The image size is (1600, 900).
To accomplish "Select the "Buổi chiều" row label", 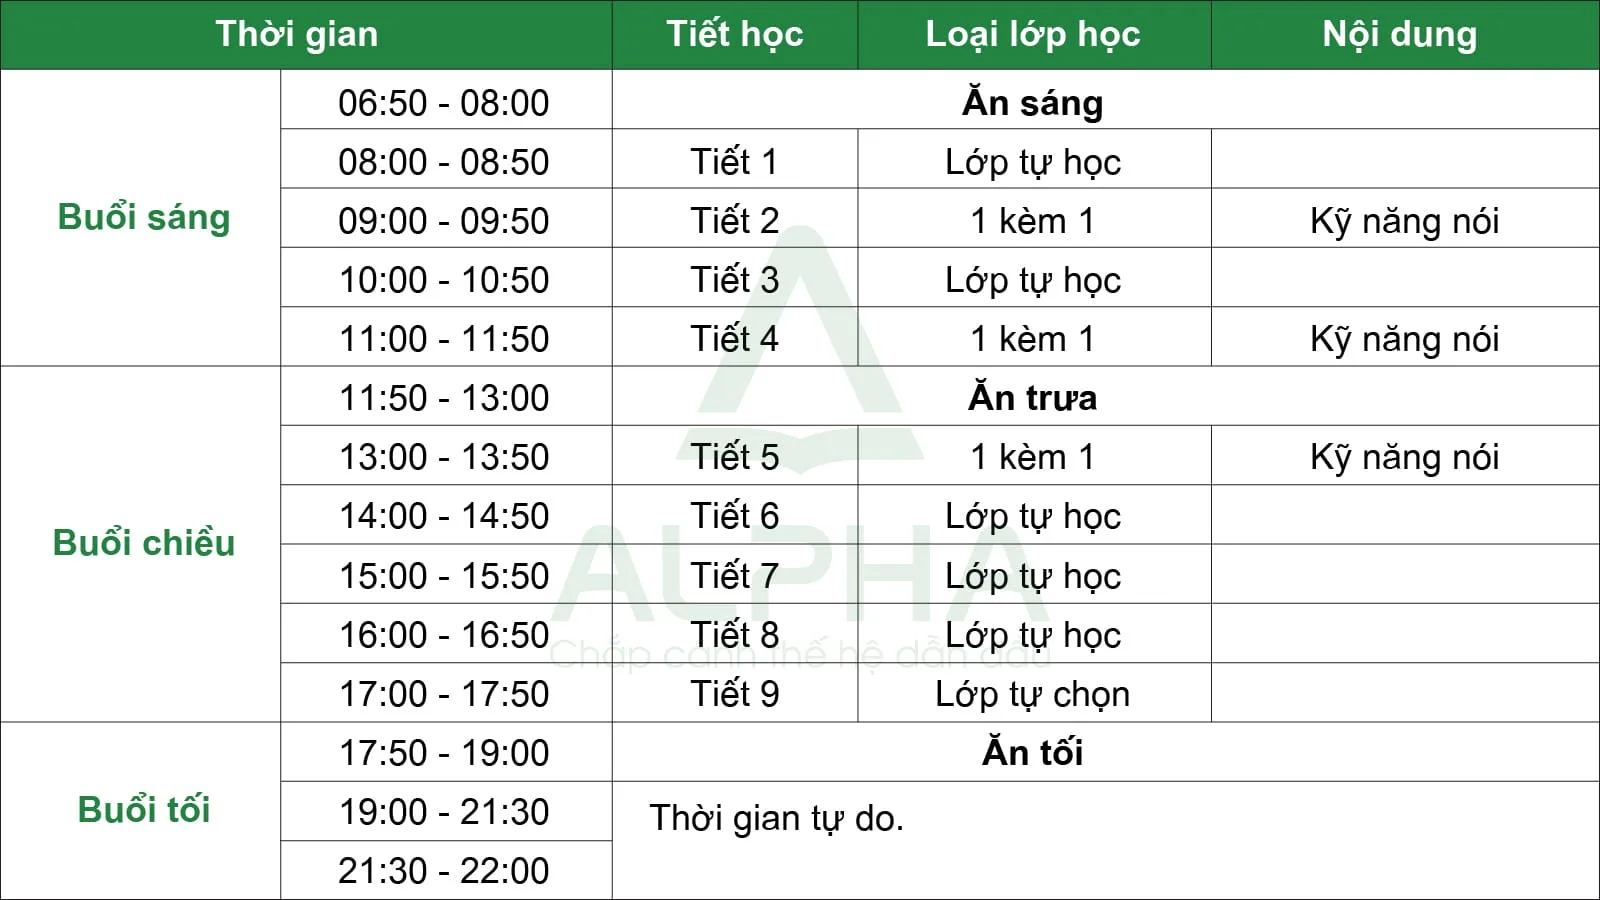I will click(x=144, y=543).
